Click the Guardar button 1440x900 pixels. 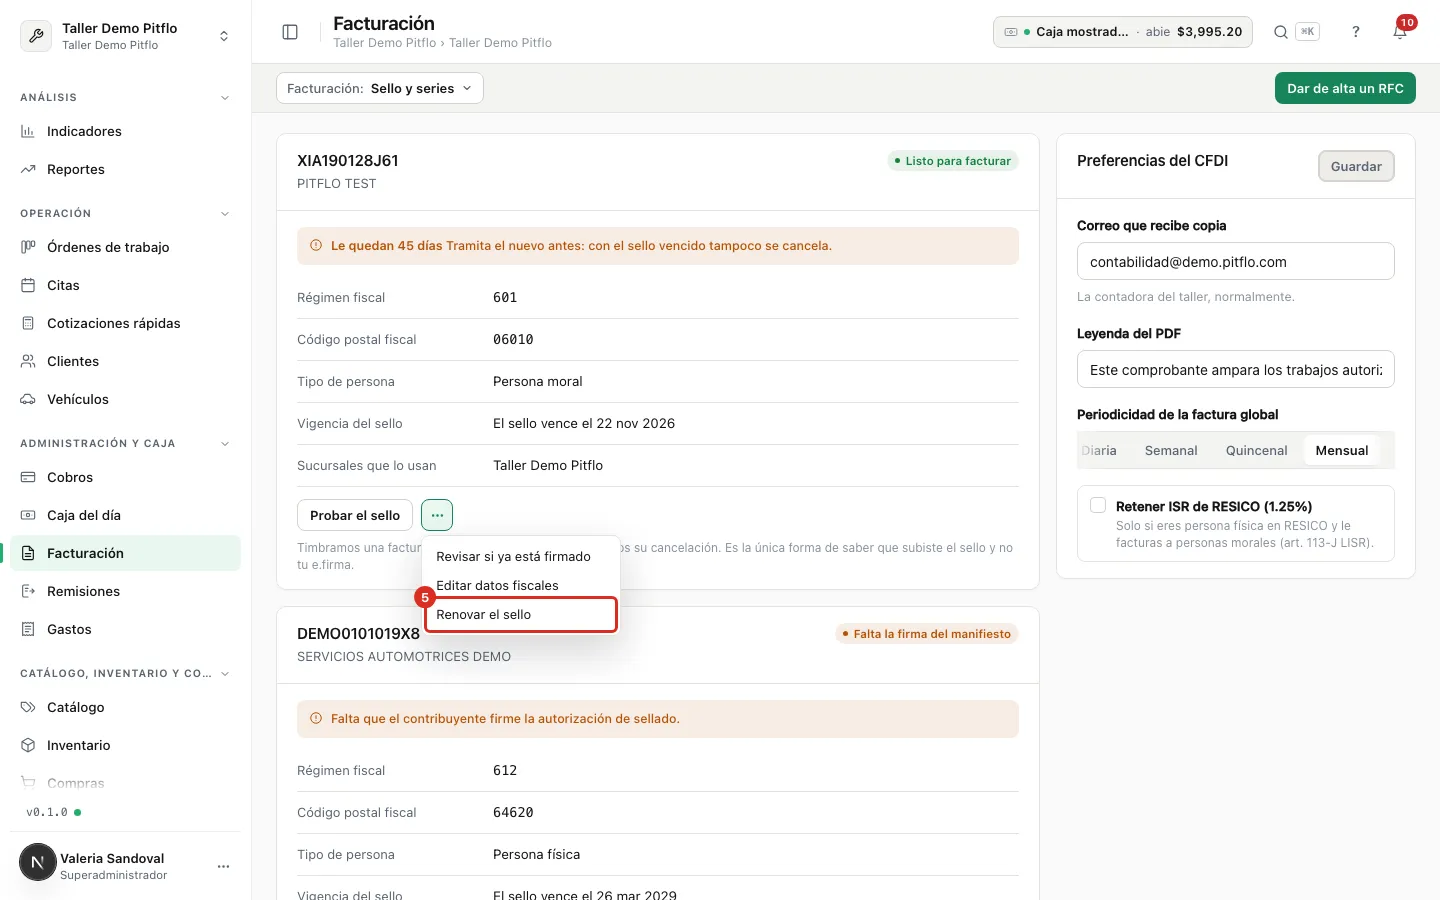point(1356,166)
